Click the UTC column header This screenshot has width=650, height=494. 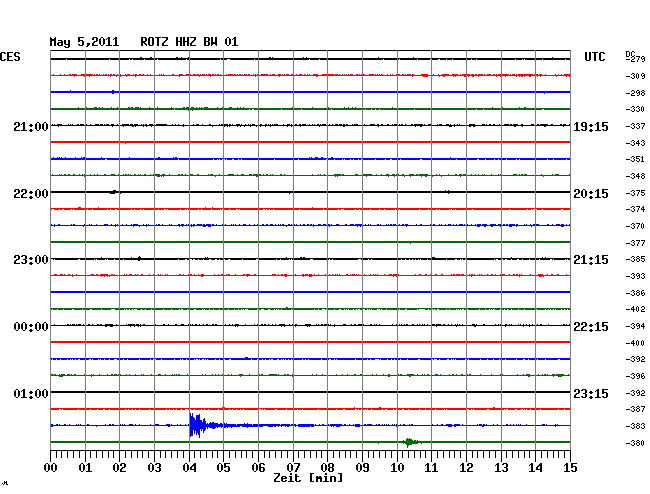pos(594,57)
